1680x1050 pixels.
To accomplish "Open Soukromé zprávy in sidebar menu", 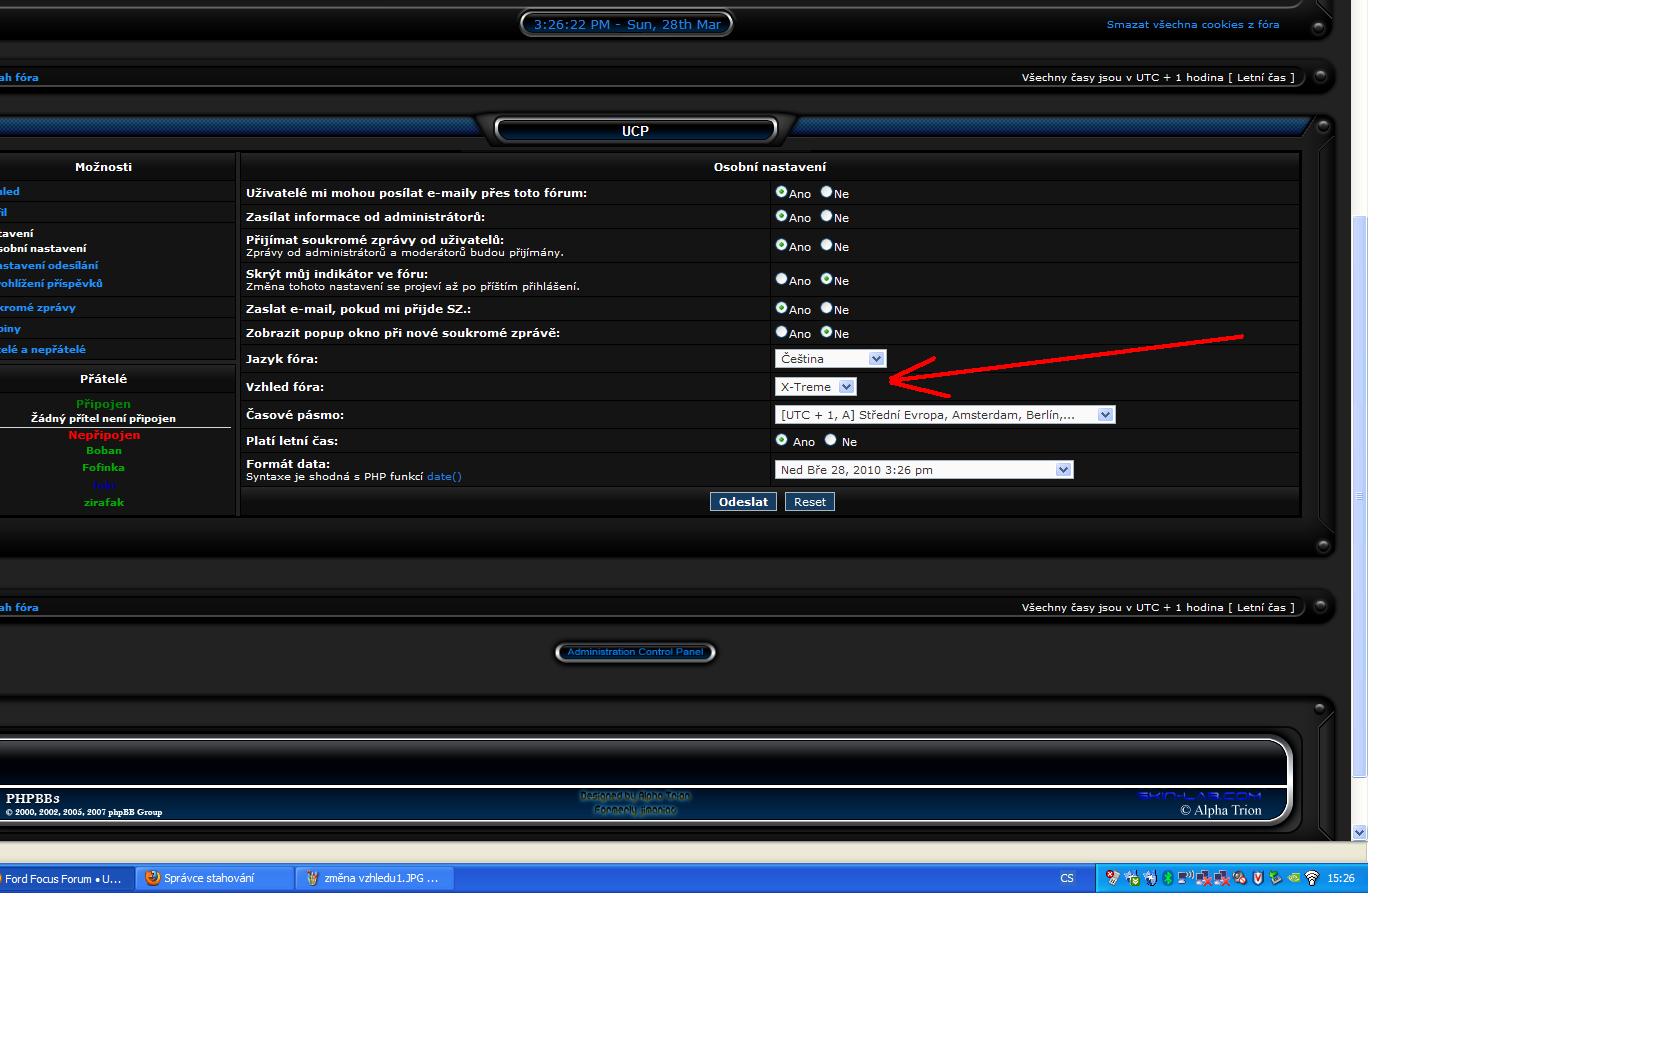I will (x=38, y=307).
